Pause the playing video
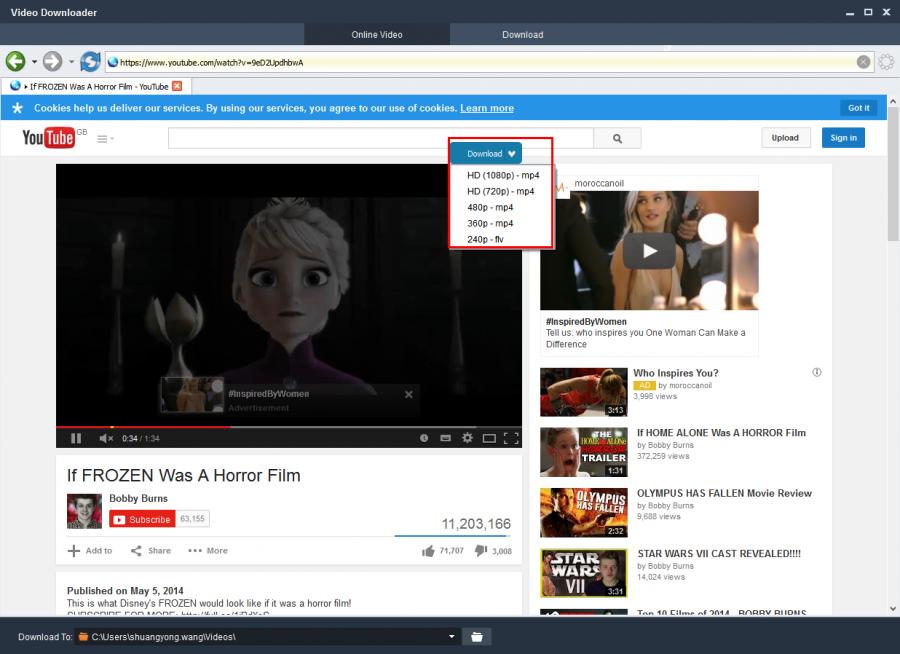900x654 pixels. tap(76, 438)
